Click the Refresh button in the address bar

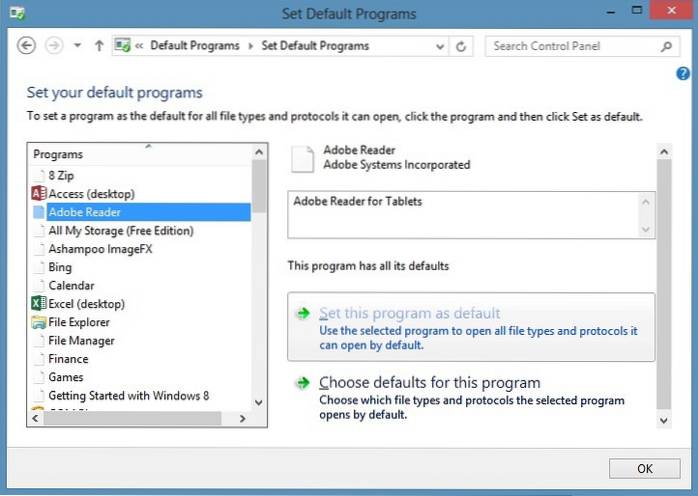tap(461, 46)
